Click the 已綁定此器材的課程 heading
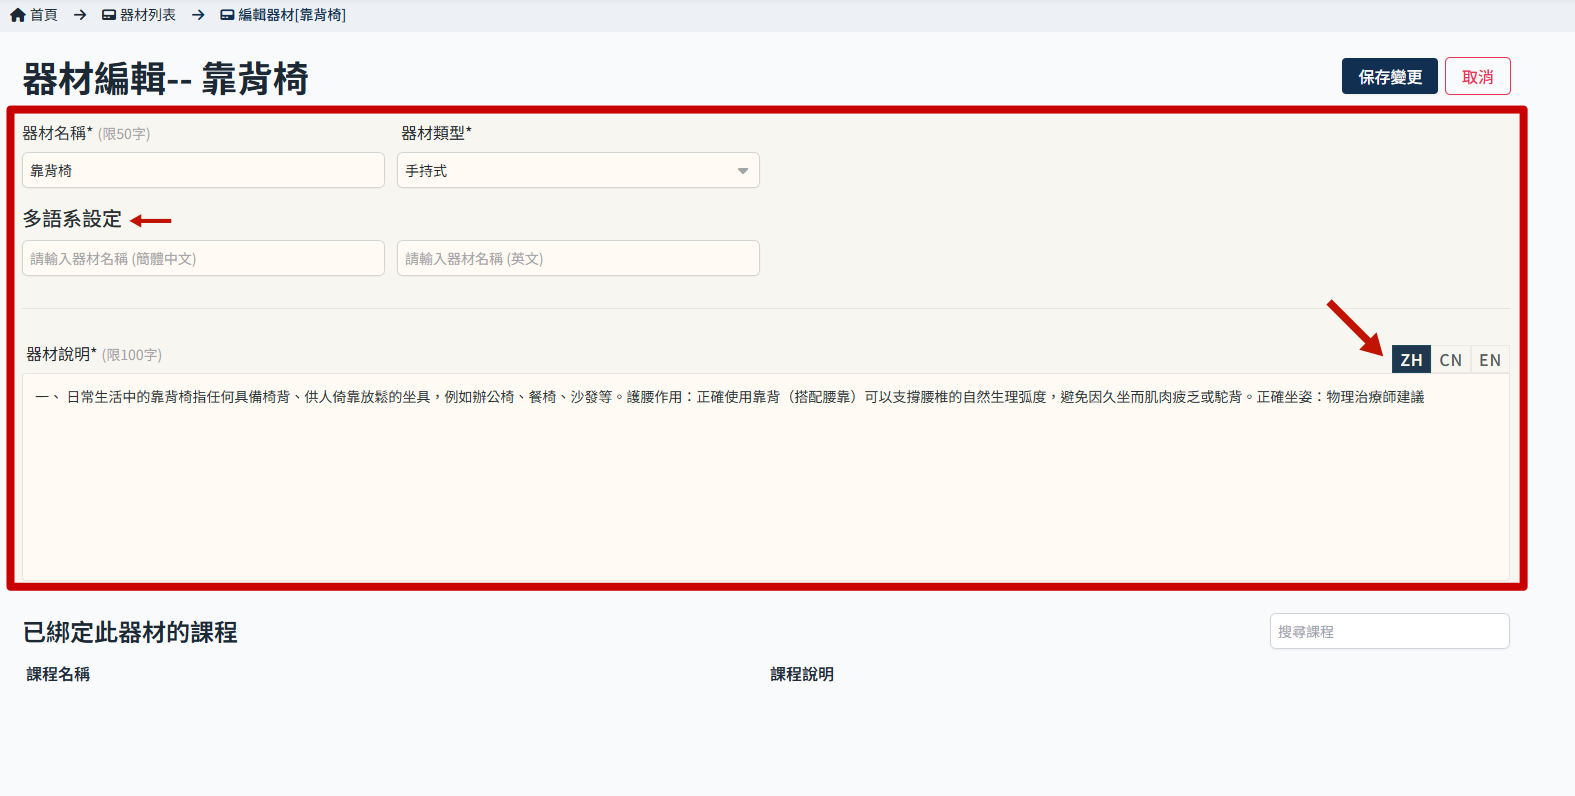Image resolution: width=1575 pixels, height=796 pixels. coord(130,632)
